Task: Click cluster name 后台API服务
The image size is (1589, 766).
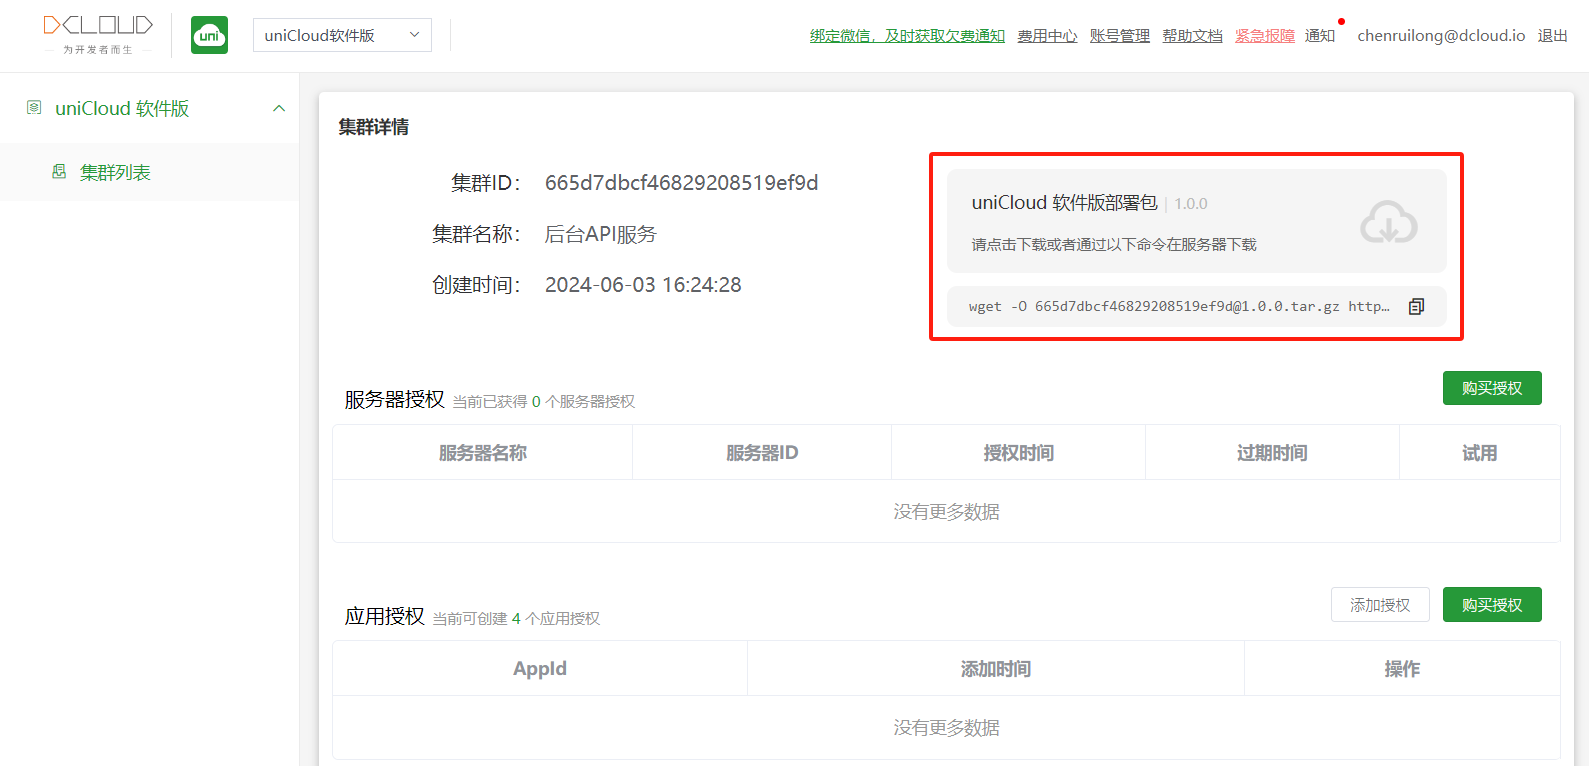Action: (600, 234)
